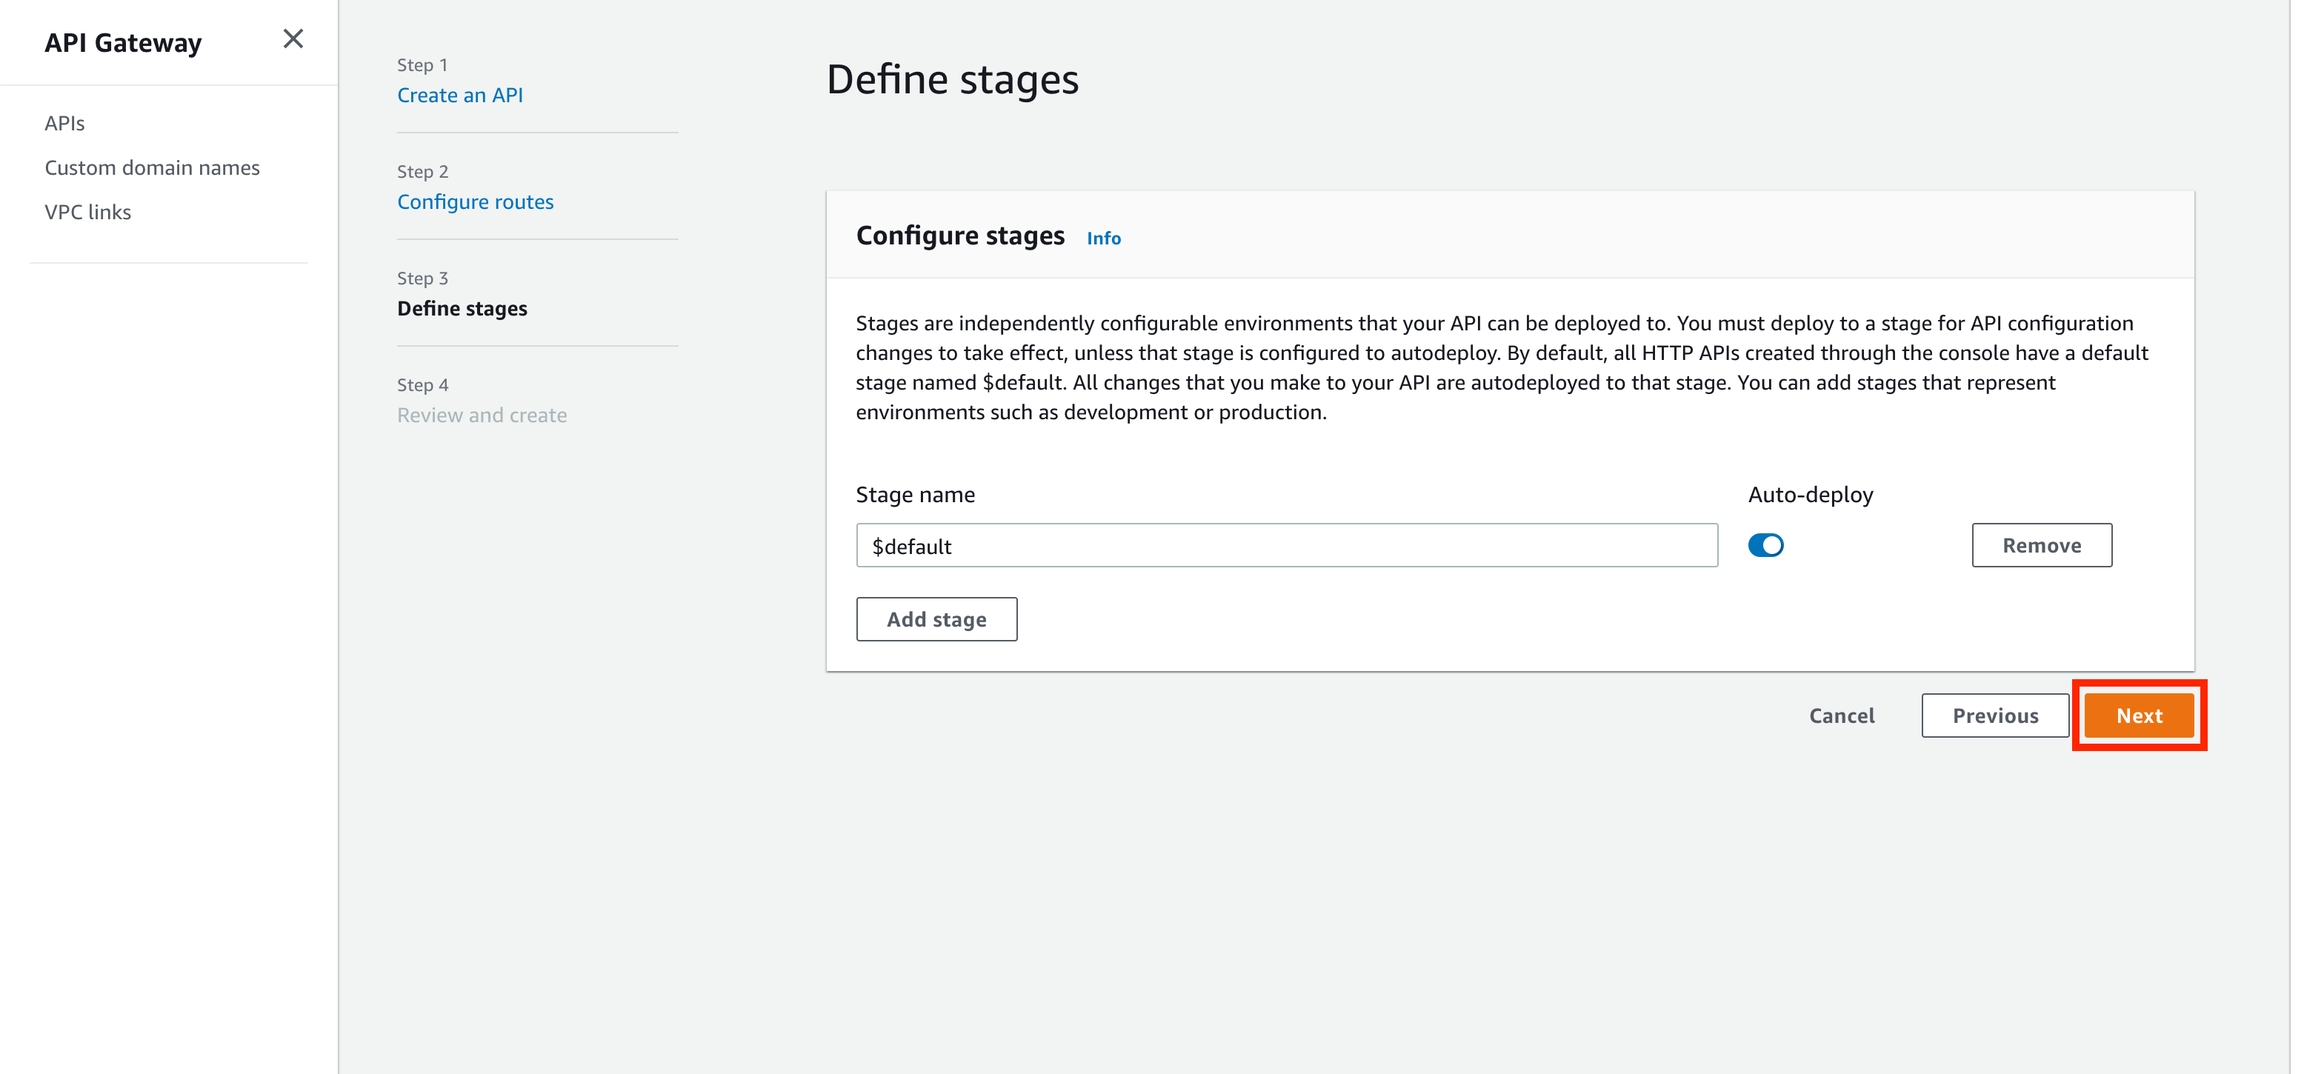Click the Define stages page heading
Viewport: 2304px width, 1074px height.
[952, 80]
